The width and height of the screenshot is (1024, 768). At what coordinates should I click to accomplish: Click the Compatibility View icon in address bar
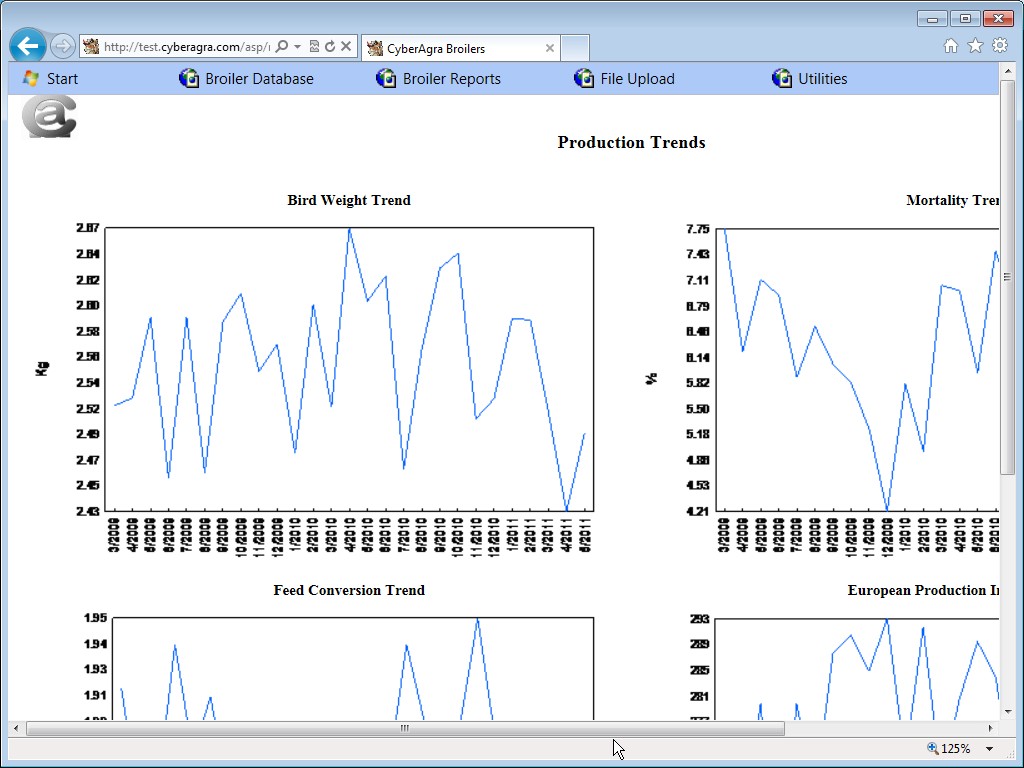pos(314,46)
